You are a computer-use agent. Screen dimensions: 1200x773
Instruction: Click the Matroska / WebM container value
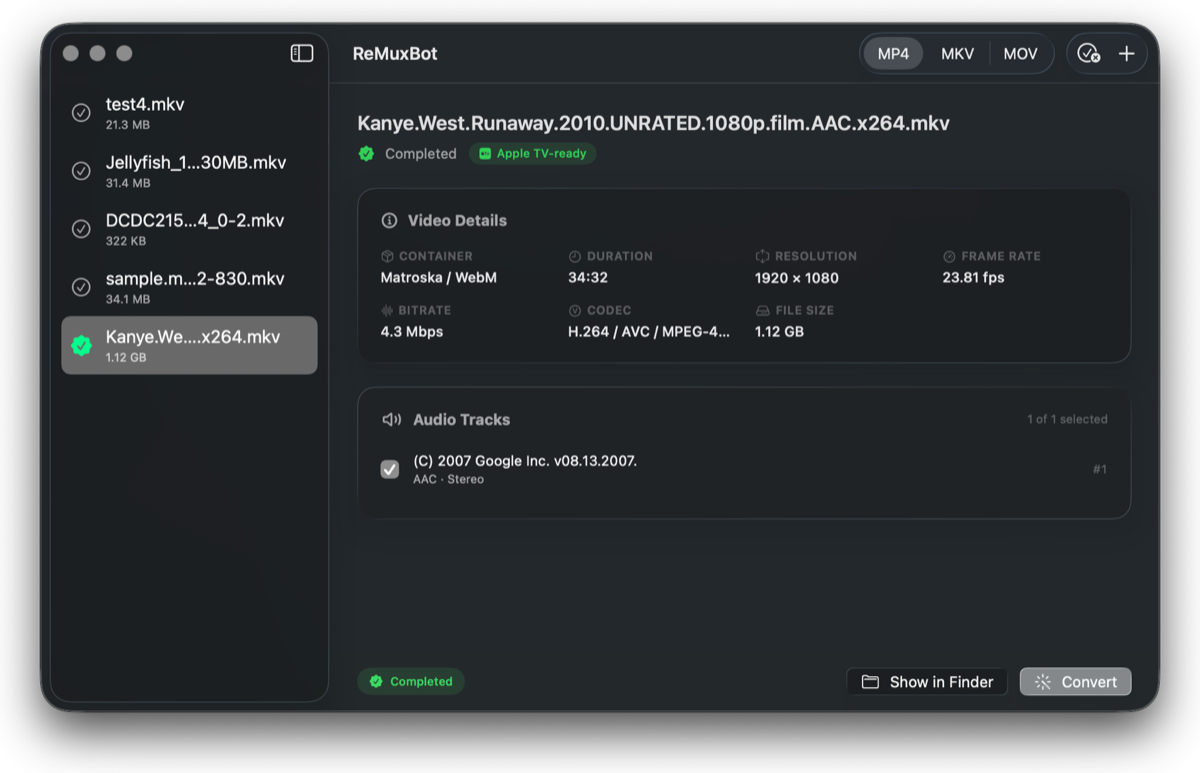[x=438, y=278]
